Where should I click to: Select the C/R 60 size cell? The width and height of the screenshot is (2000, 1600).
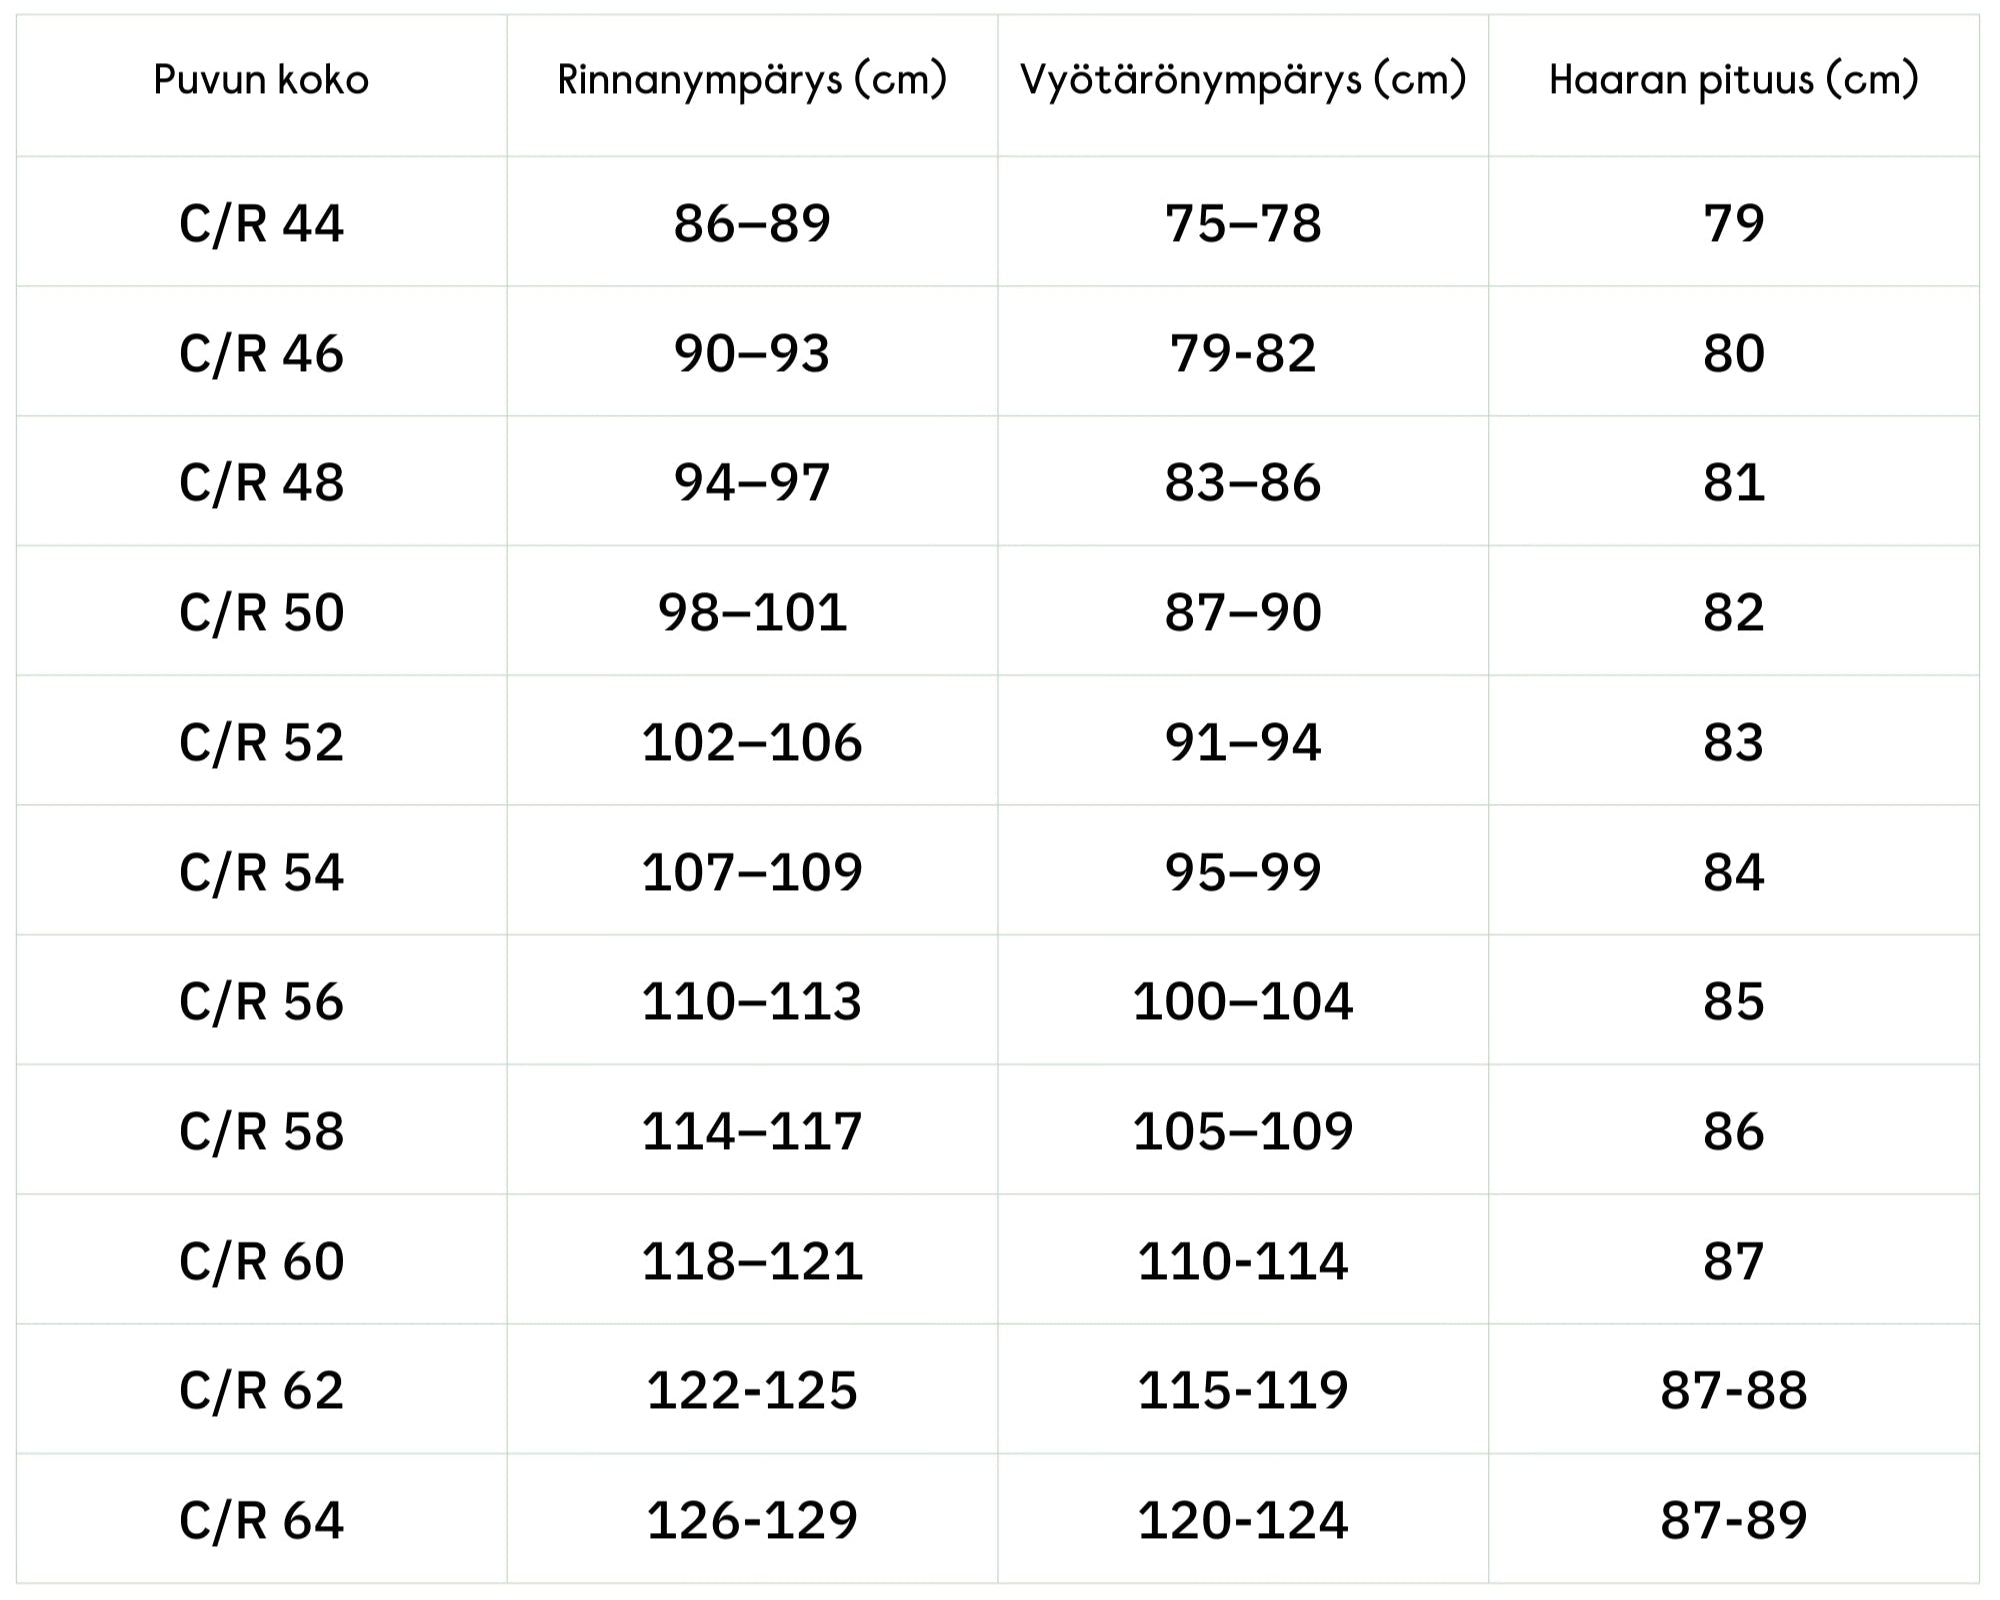coord(261,1261)
